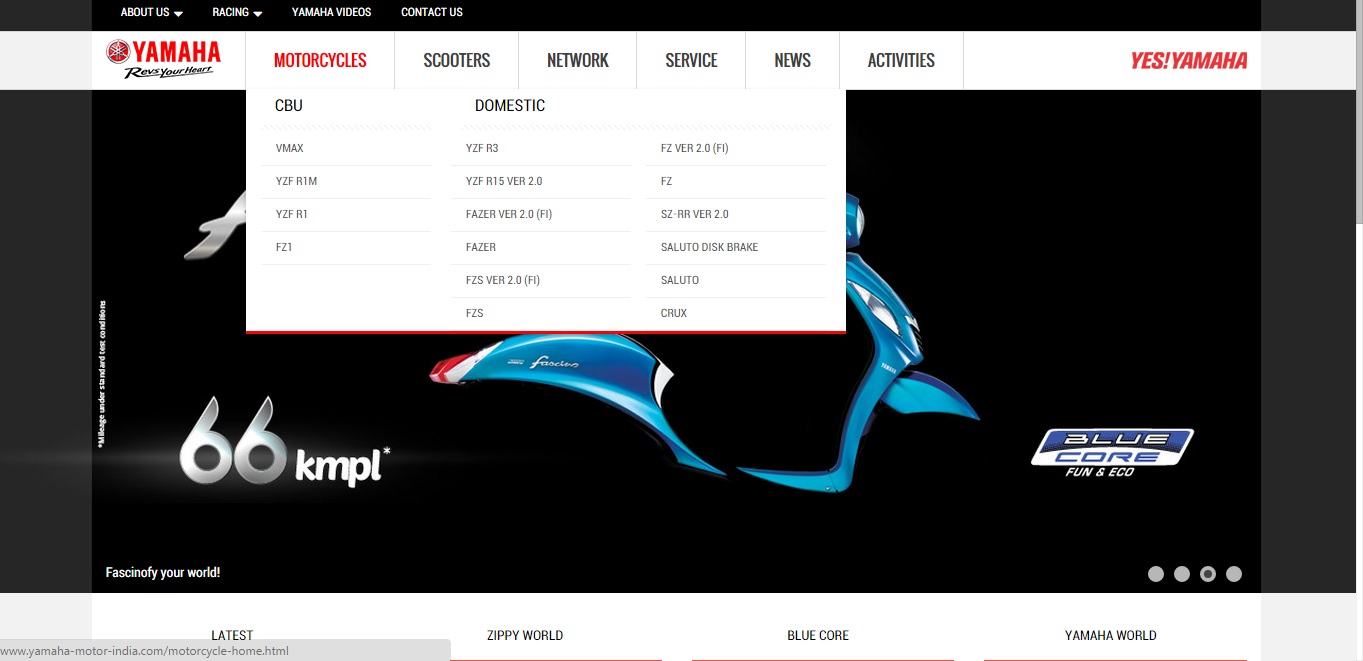Switch to the YAMAHA WORLD tab

pyautogui.click(x=1111, y=635)
